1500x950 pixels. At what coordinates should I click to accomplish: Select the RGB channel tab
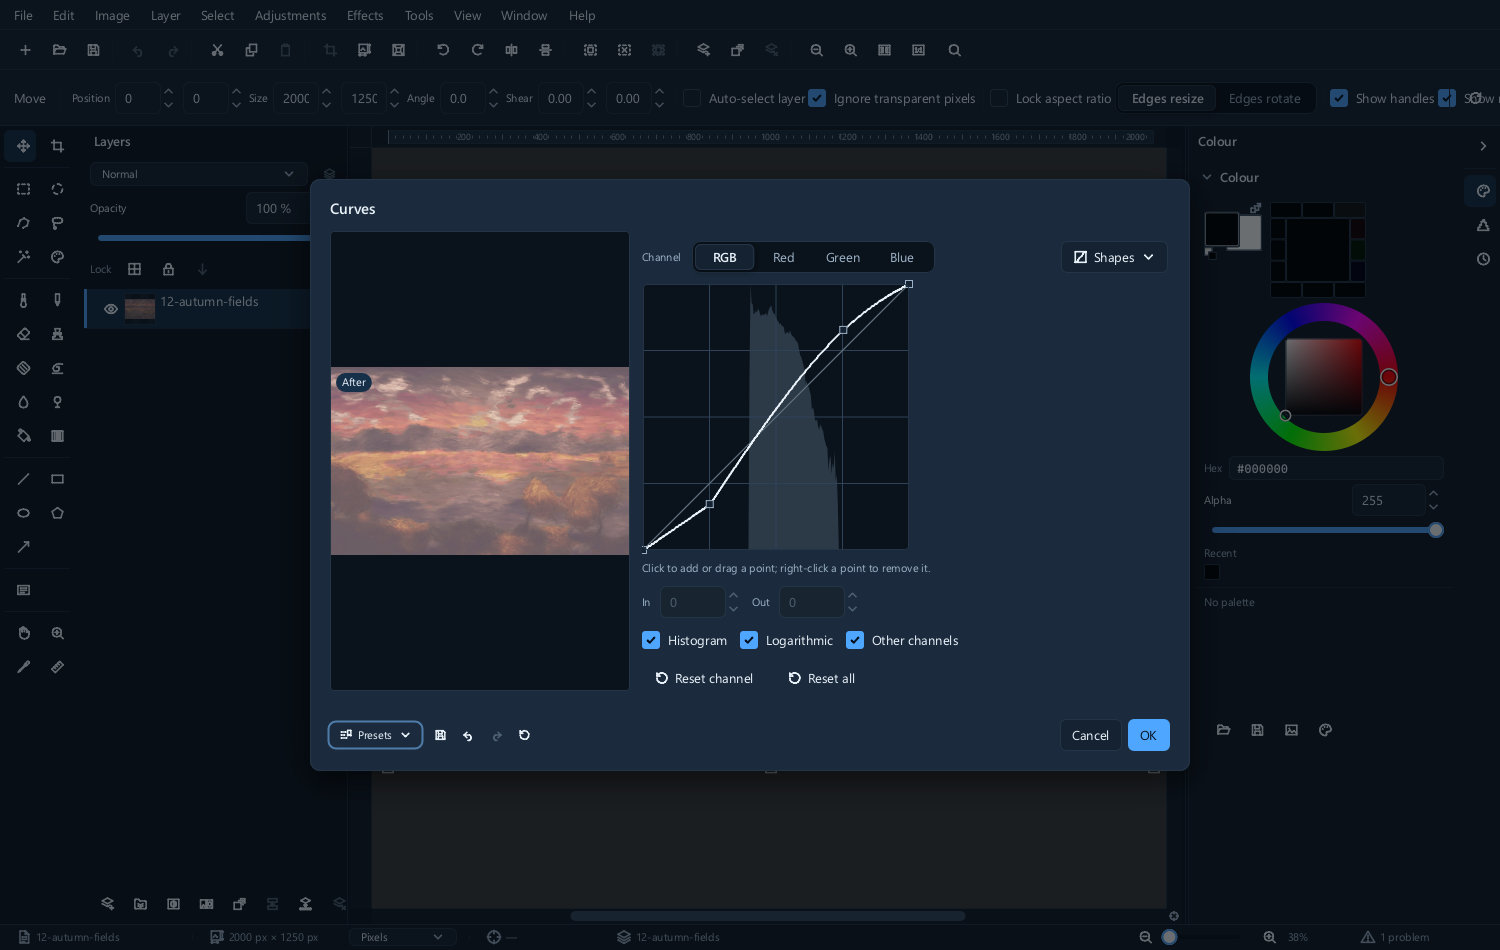pos(724,257)
